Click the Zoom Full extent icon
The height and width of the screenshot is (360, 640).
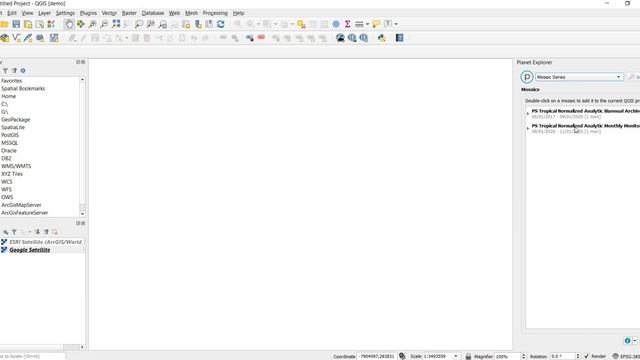point(116,24)
